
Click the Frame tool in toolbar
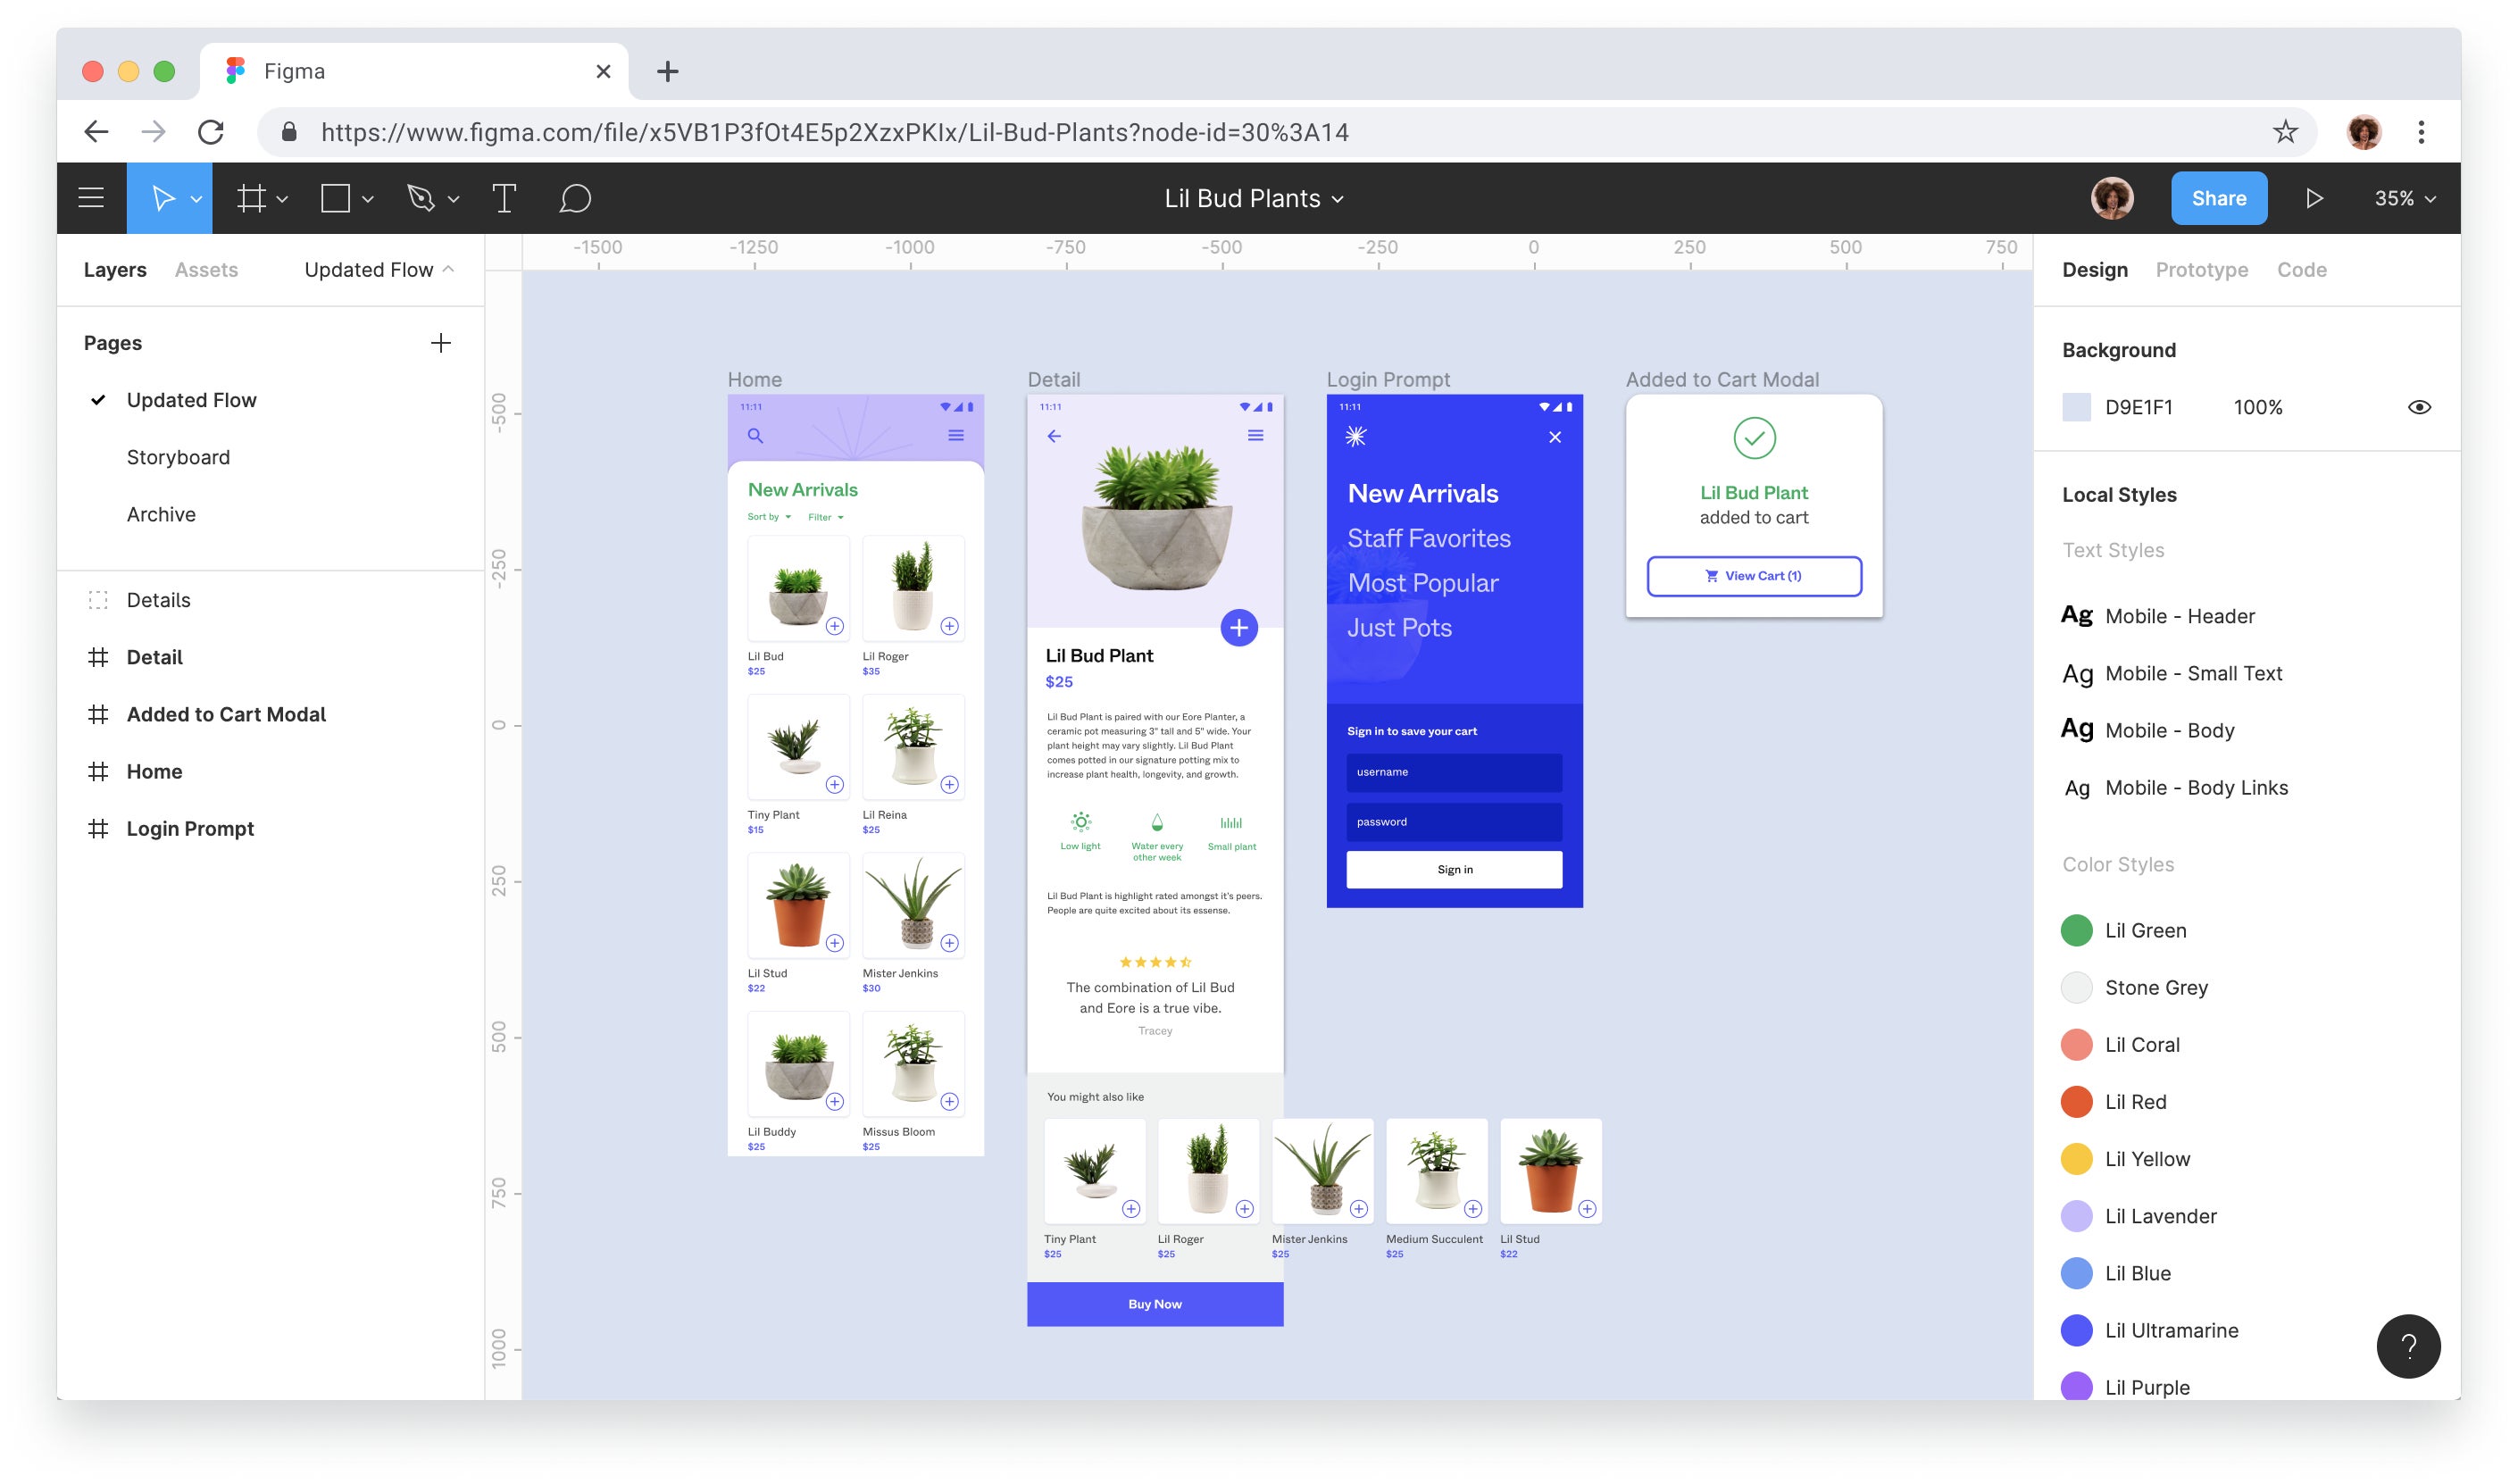click(x=254, y=198)
